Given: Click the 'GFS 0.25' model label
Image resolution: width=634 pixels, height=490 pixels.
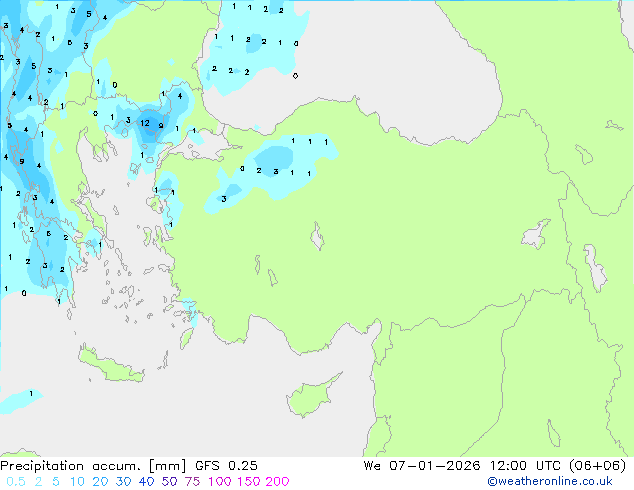Looking at the screenshot, I should [x=226, y=466].
